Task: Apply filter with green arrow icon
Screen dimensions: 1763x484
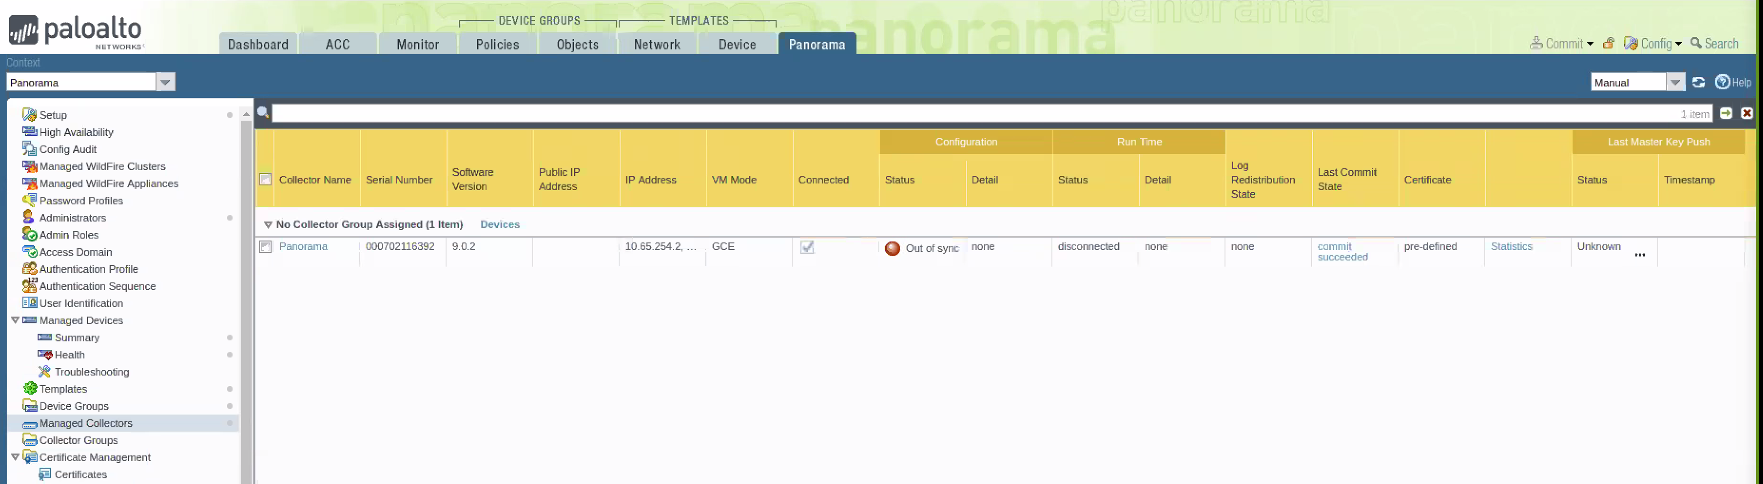Action: tap(1726, 113)
